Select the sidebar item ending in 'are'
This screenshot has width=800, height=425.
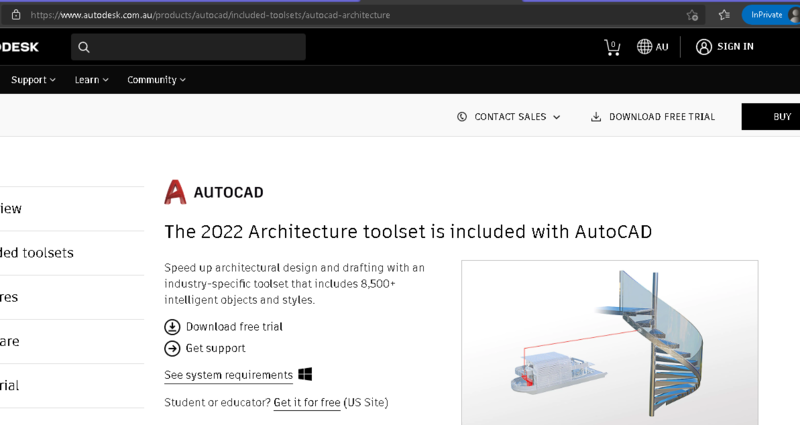[10, 341]
